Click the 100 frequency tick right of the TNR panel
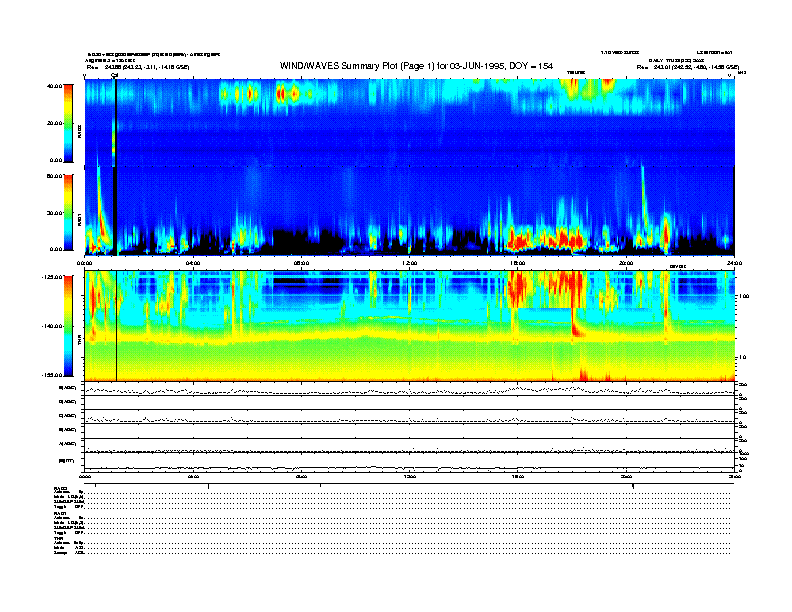Image resolution: width=792 pixels, height=612 pixels. pyautogui.click(x=744, y=296)
